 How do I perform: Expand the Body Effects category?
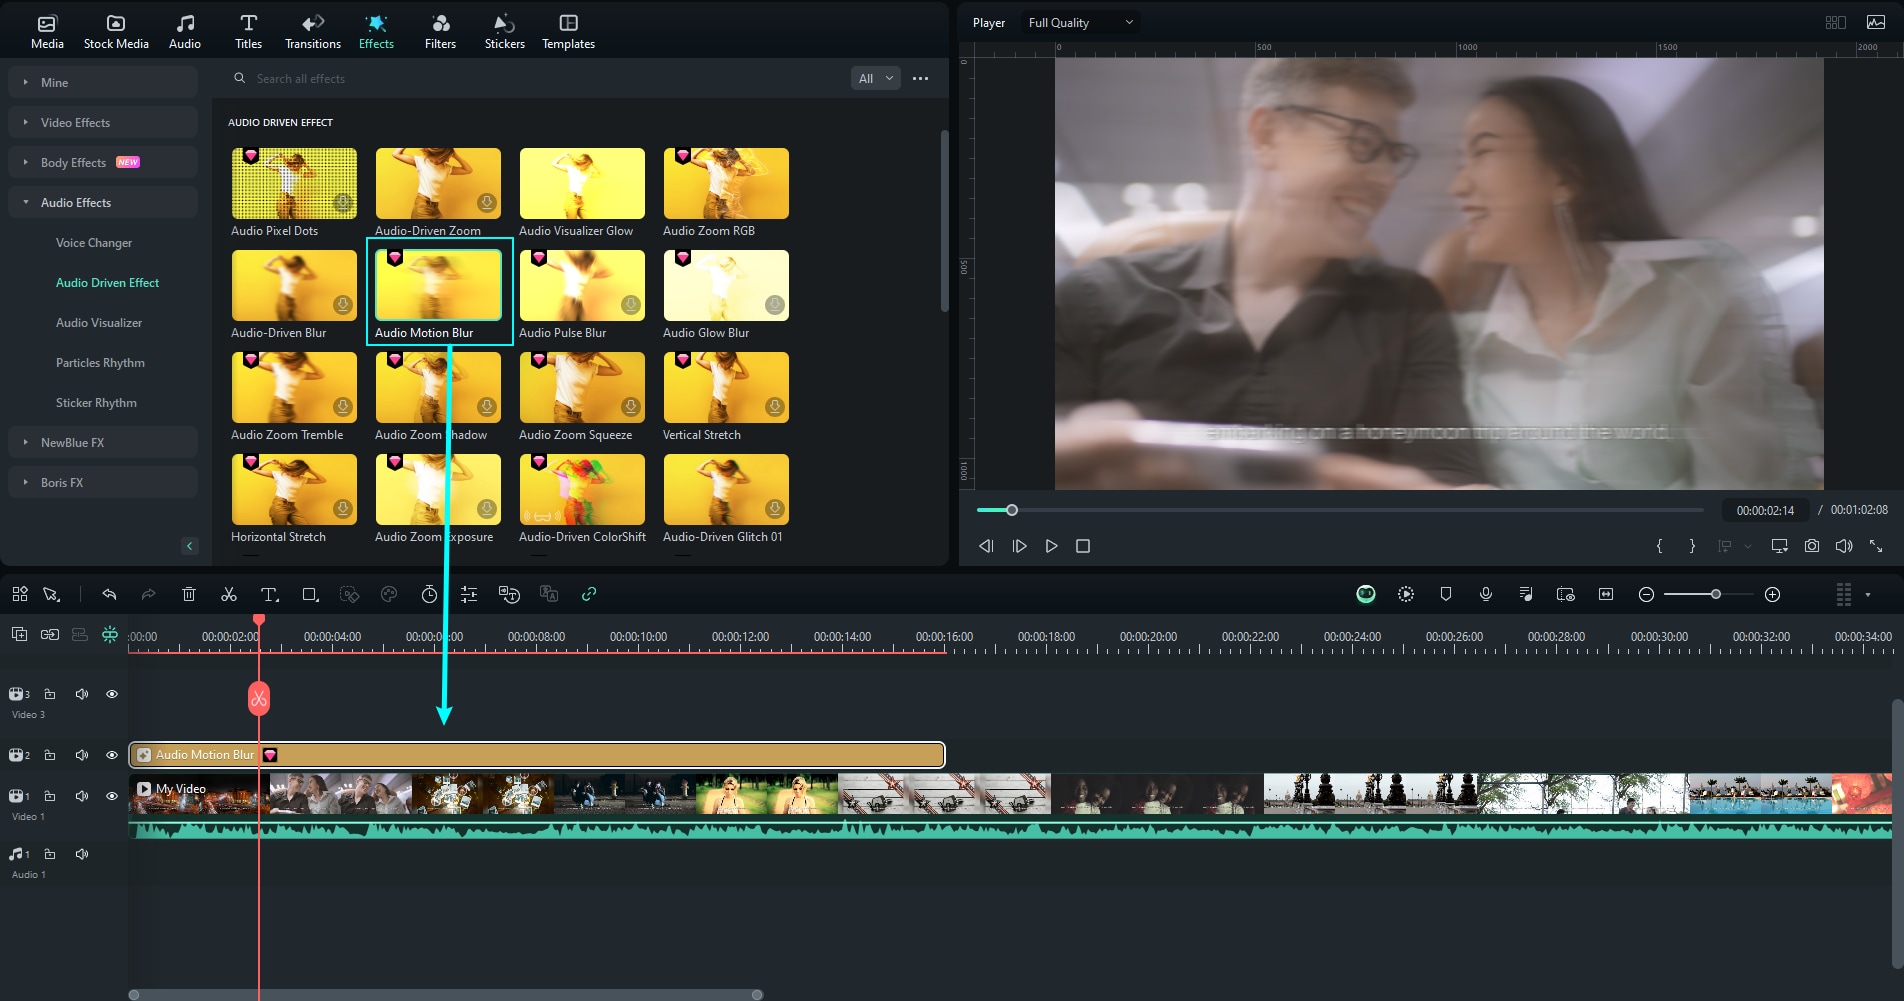coord(103,162)
